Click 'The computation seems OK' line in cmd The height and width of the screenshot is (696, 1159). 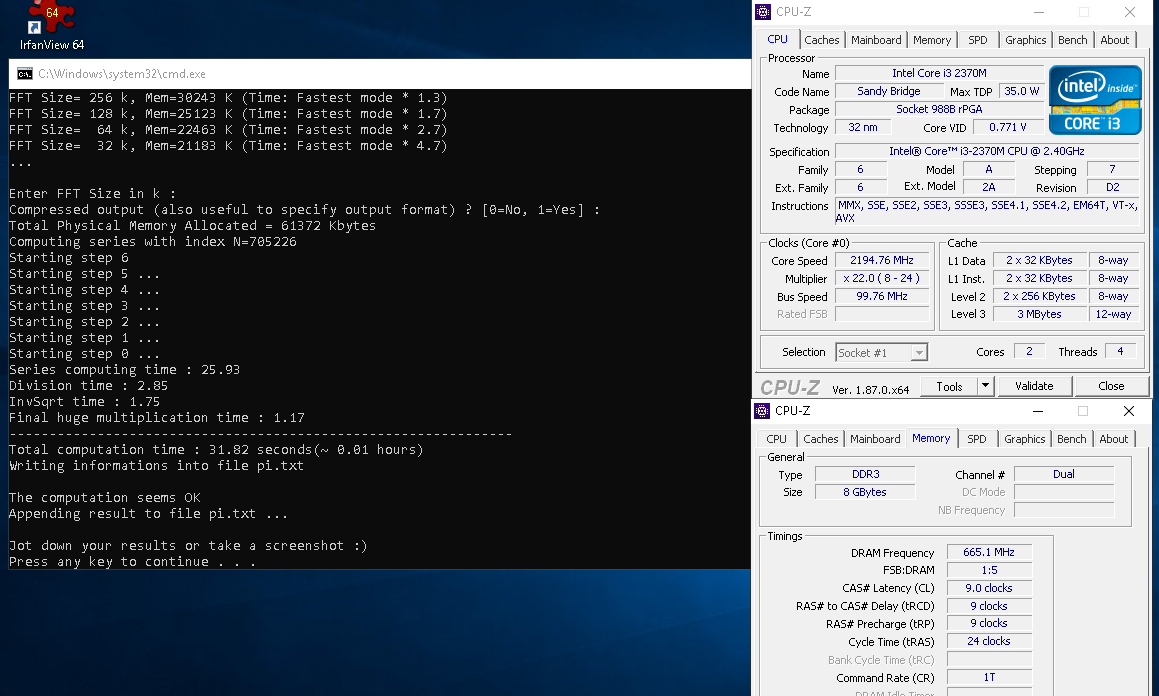point(104,498)
